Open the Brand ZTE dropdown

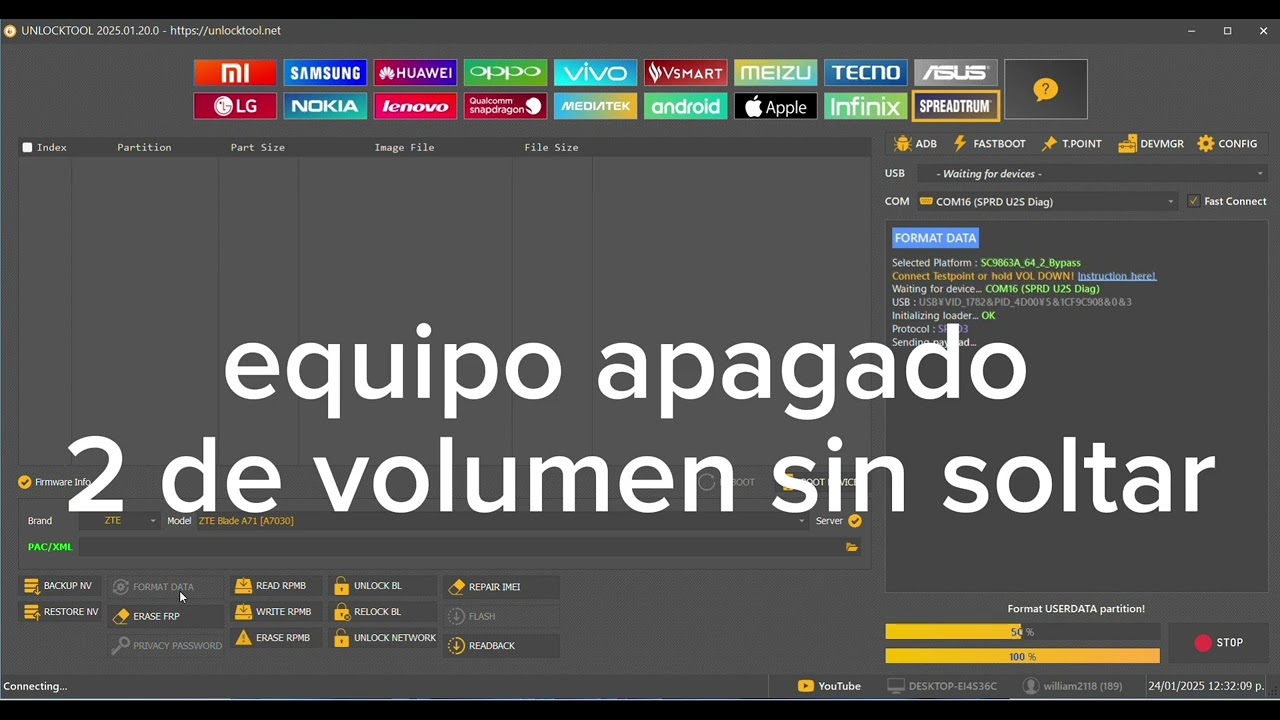(x=118, y=521)
